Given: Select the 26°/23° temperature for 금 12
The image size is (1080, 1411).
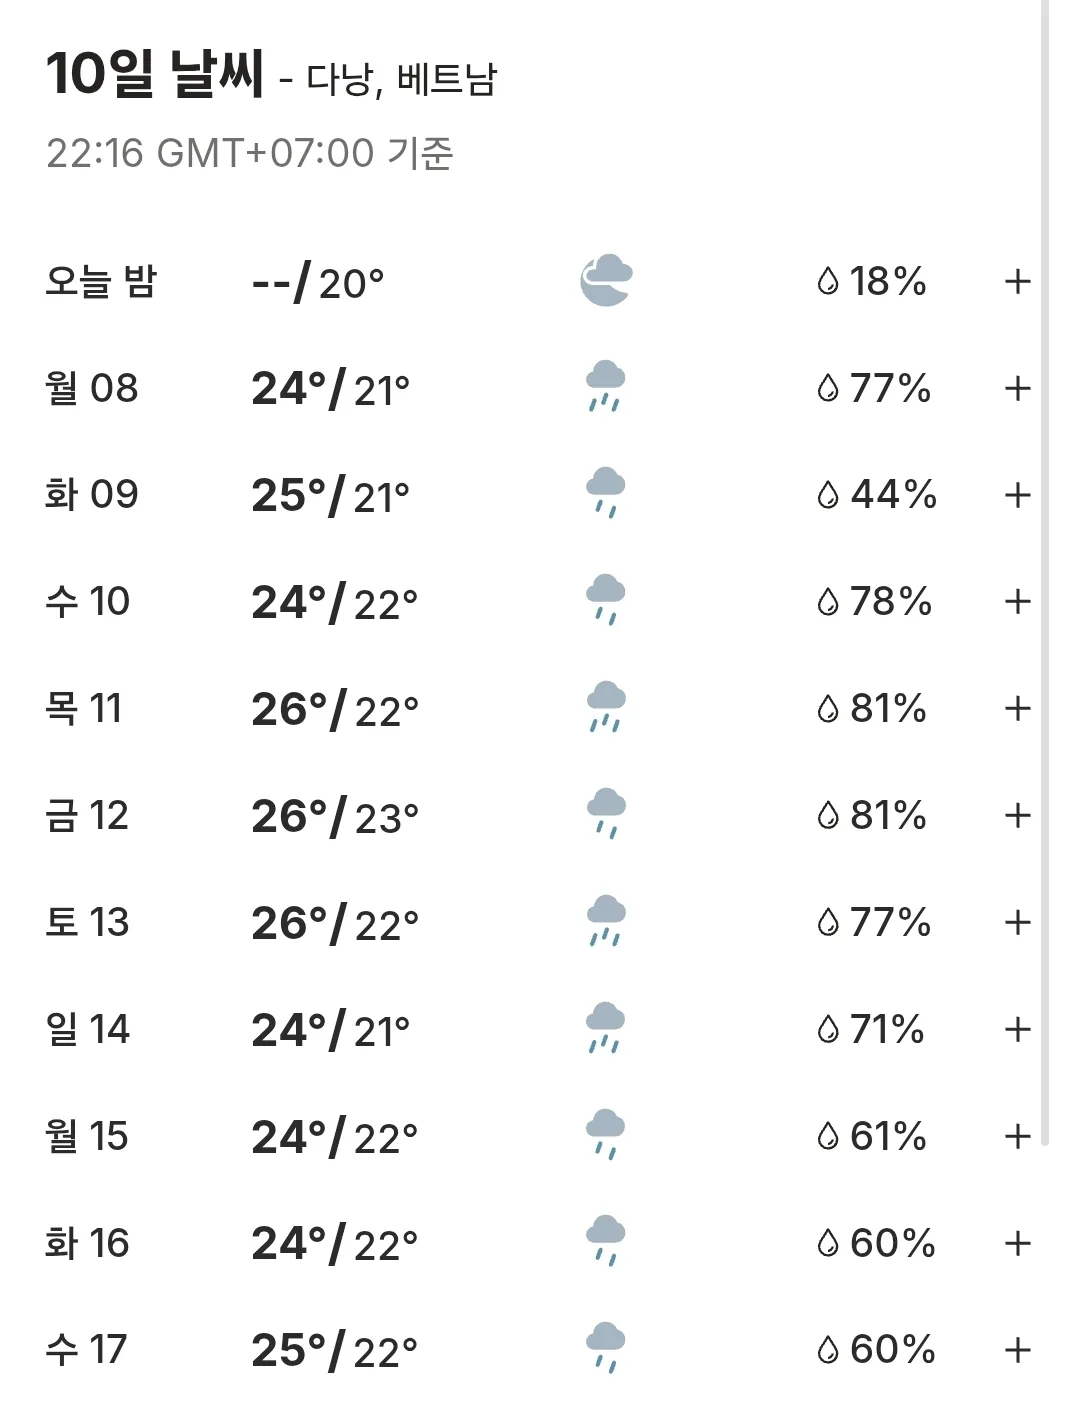Looking at the screenshot, I should point(335,817).
